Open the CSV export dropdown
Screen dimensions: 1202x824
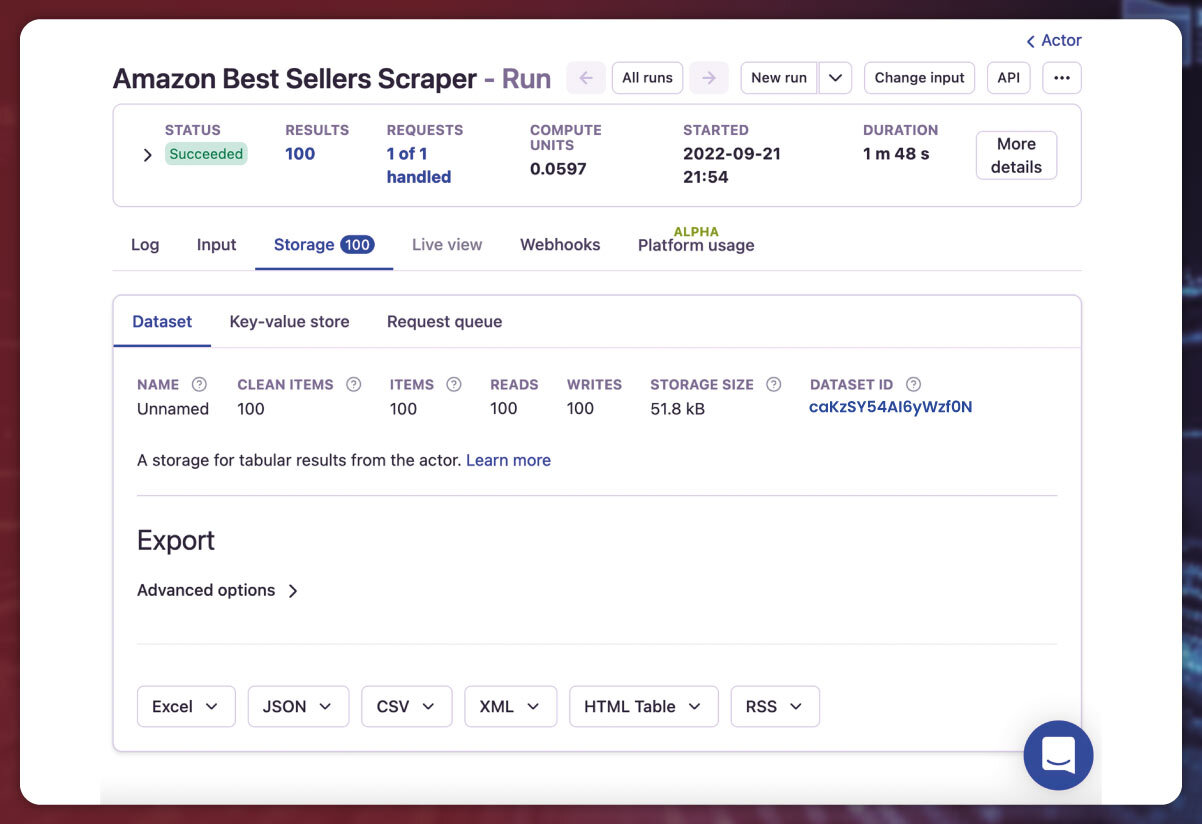click(x=407, y=706)
